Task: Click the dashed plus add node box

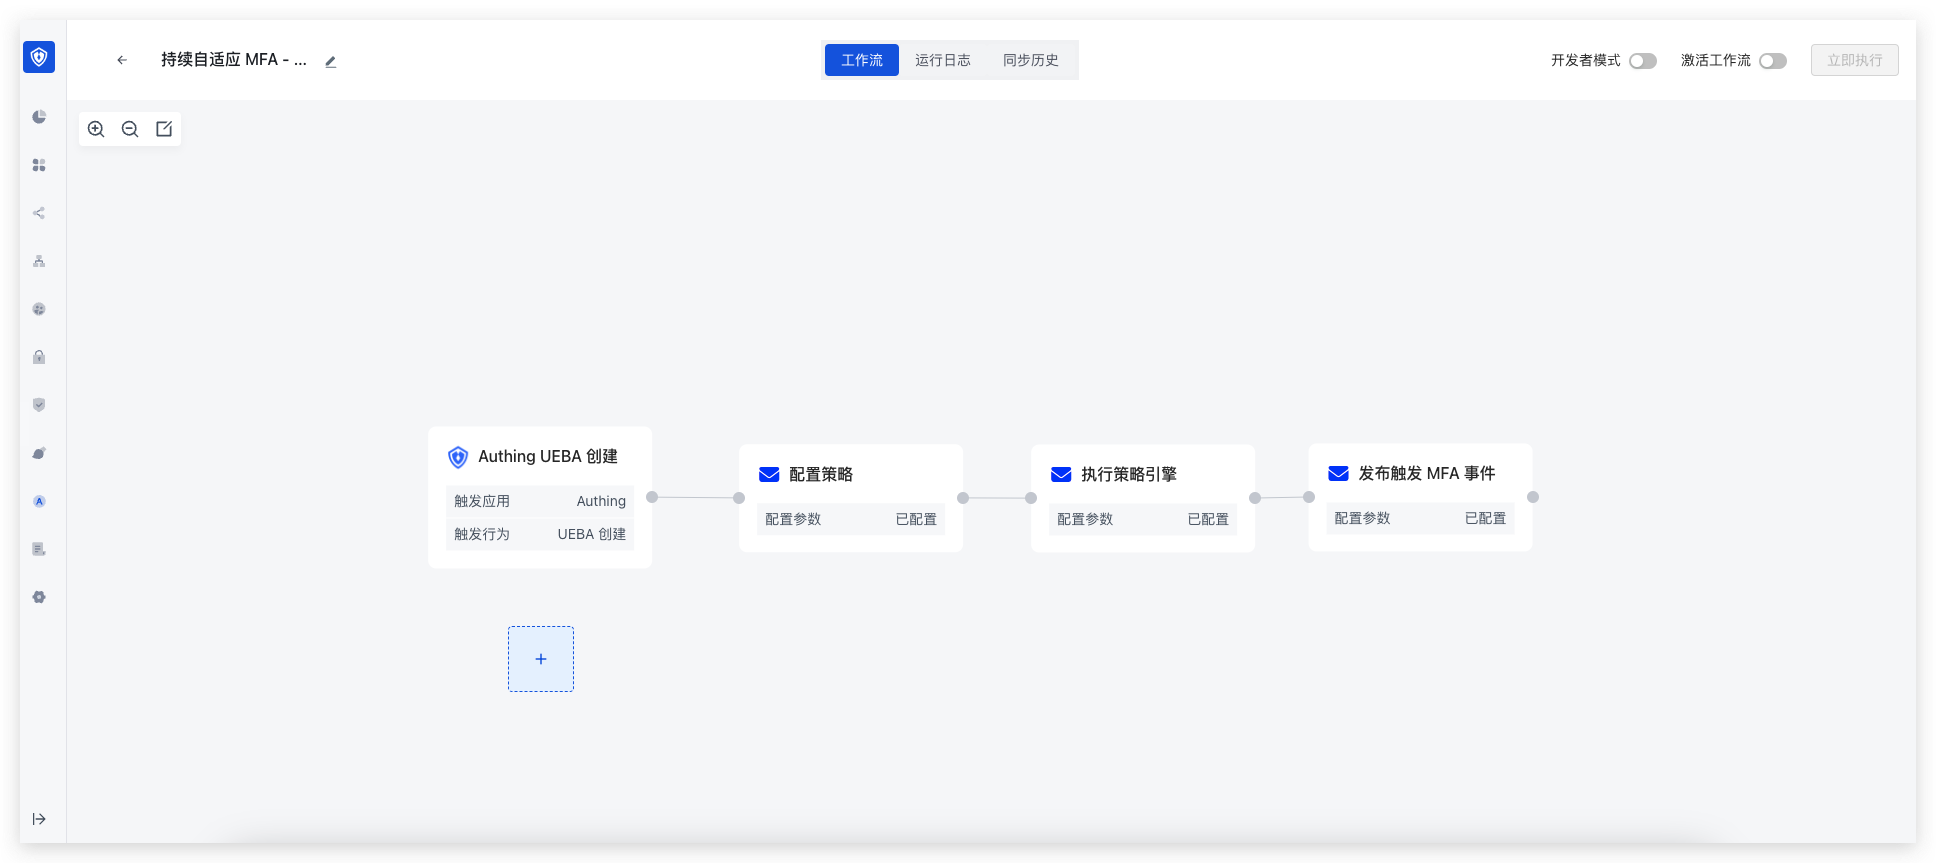Action: coord(541,659)
